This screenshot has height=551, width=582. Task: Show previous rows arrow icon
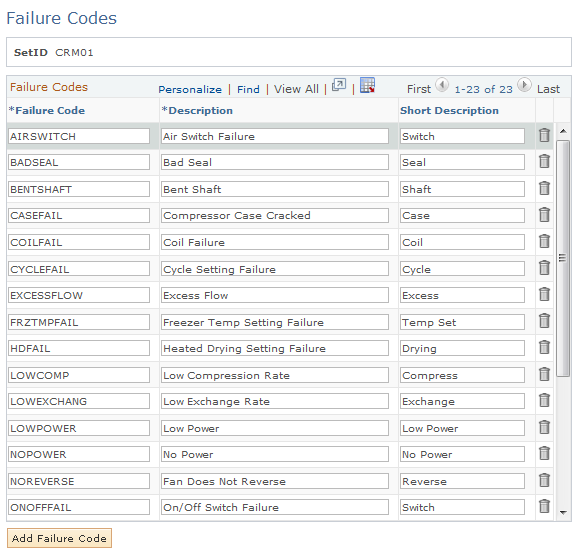point(442,85)
